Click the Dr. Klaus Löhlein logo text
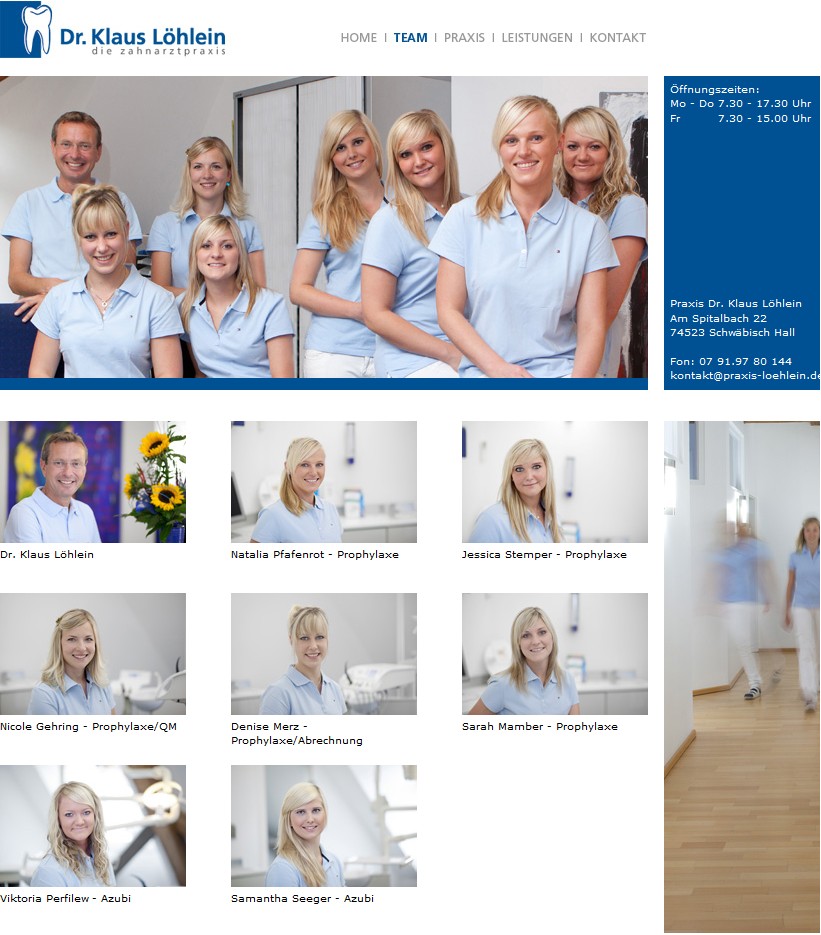 tap(142, 38)
